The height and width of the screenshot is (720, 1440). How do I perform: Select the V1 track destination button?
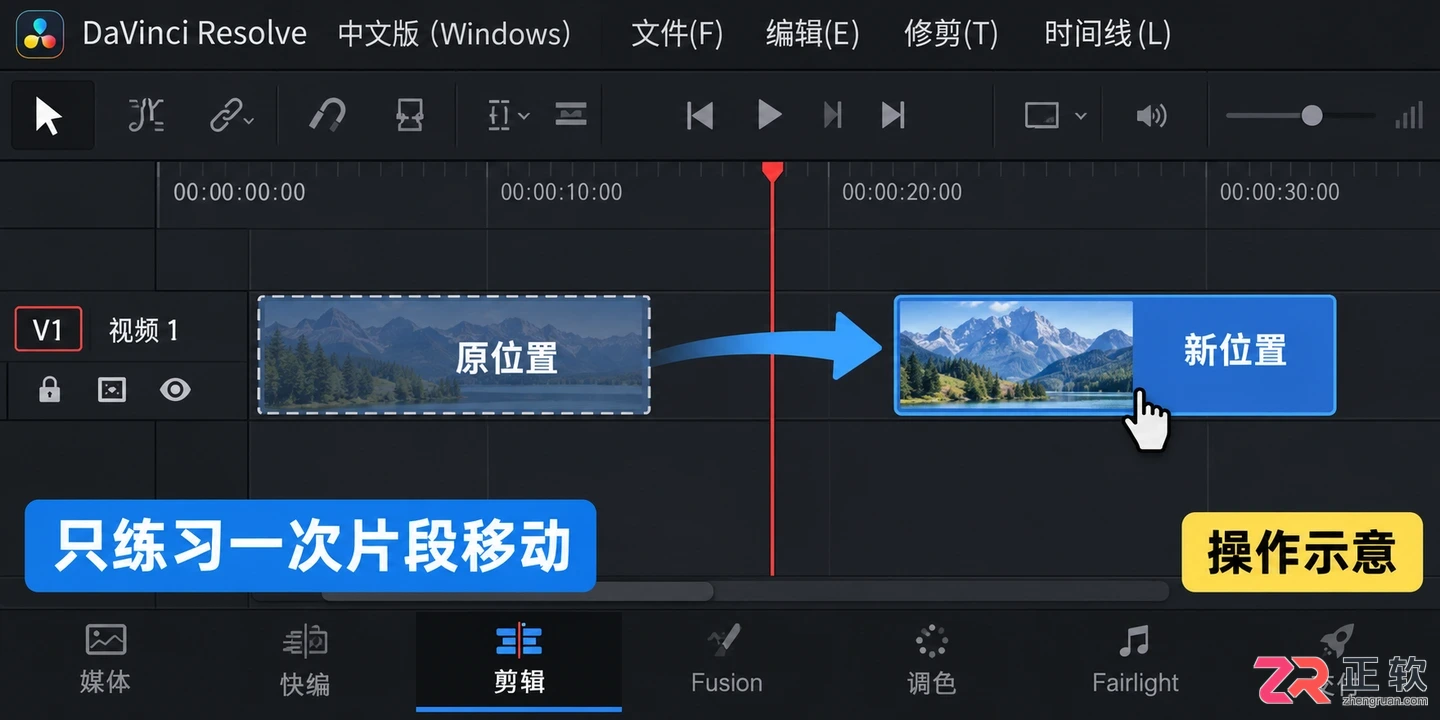click(48, 330)
